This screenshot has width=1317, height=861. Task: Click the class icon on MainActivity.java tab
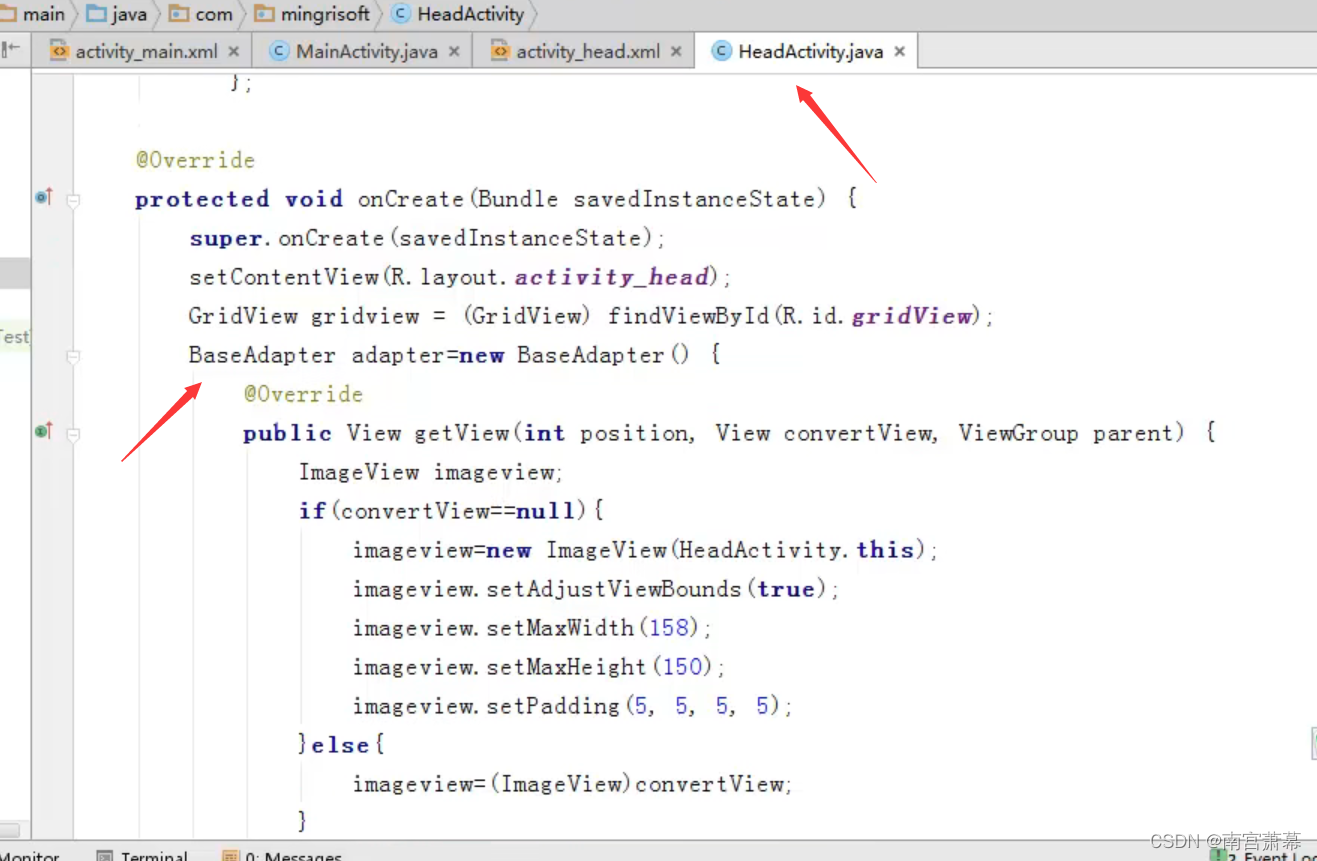pyautogui.click(x=280, y=51)
